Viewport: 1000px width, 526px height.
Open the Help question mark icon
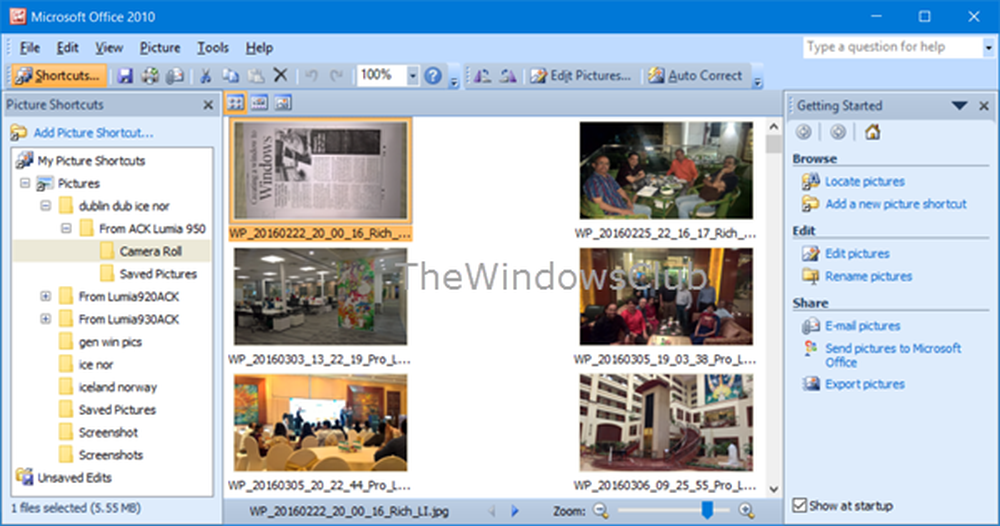[x=433, y=76]
